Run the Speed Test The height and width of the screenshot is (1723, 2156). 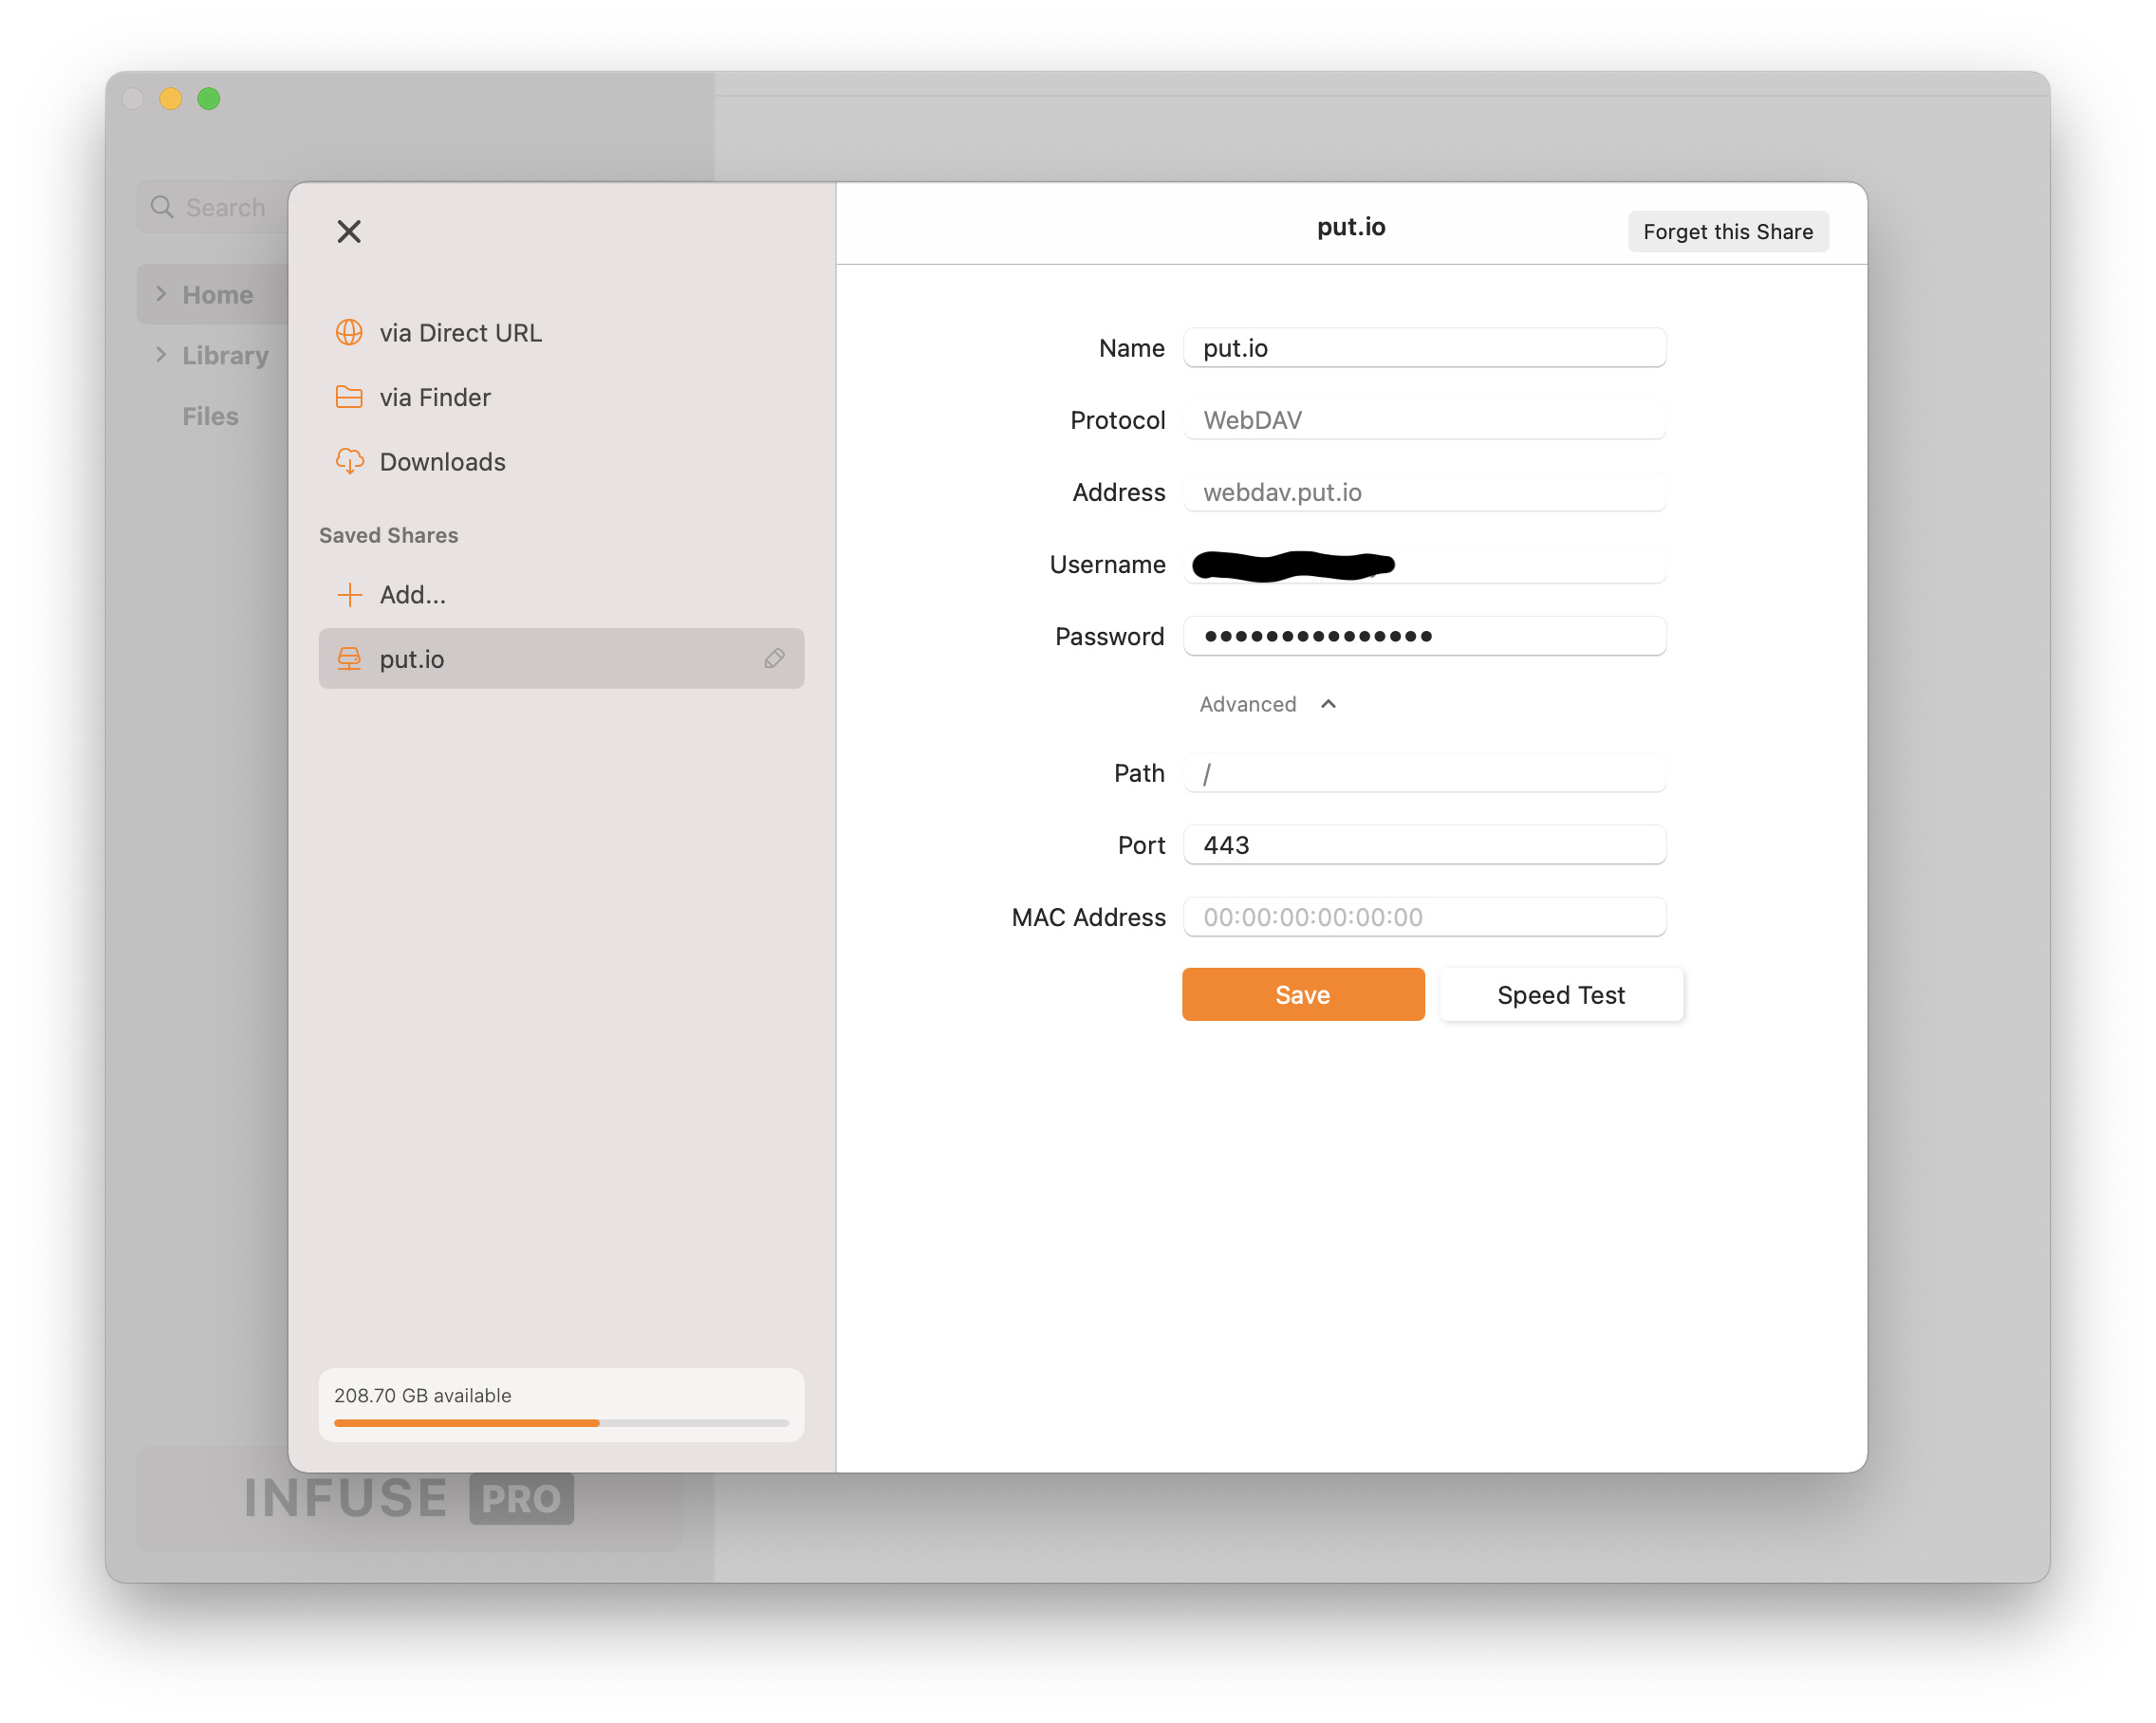point(1560,995)
